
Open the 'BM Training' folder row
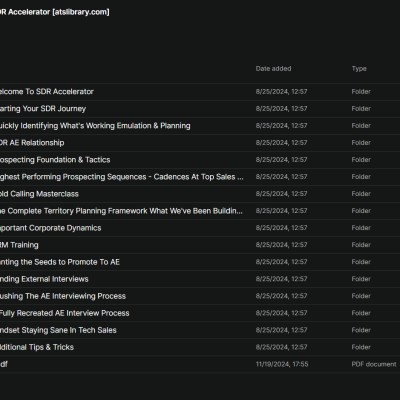click(200, 245)
